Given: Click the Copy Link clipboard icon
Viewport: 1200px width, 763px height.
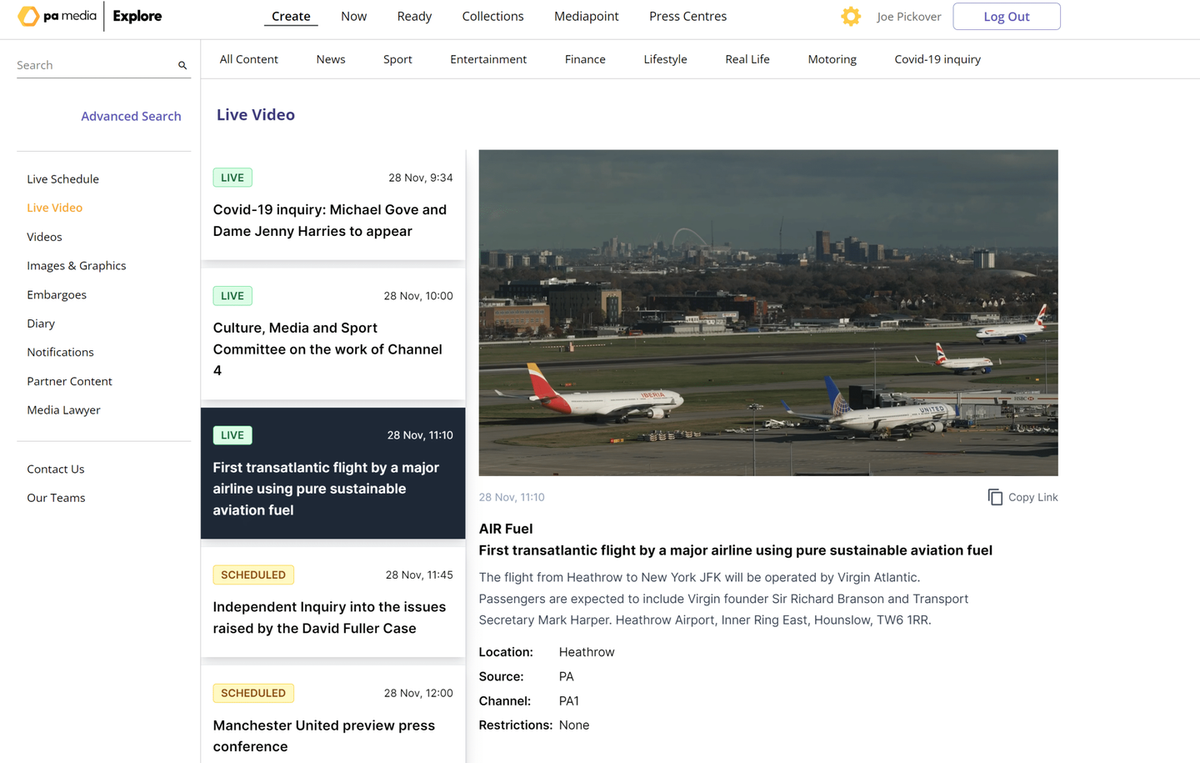Looking at the screenshot, I should click(995, 497).
